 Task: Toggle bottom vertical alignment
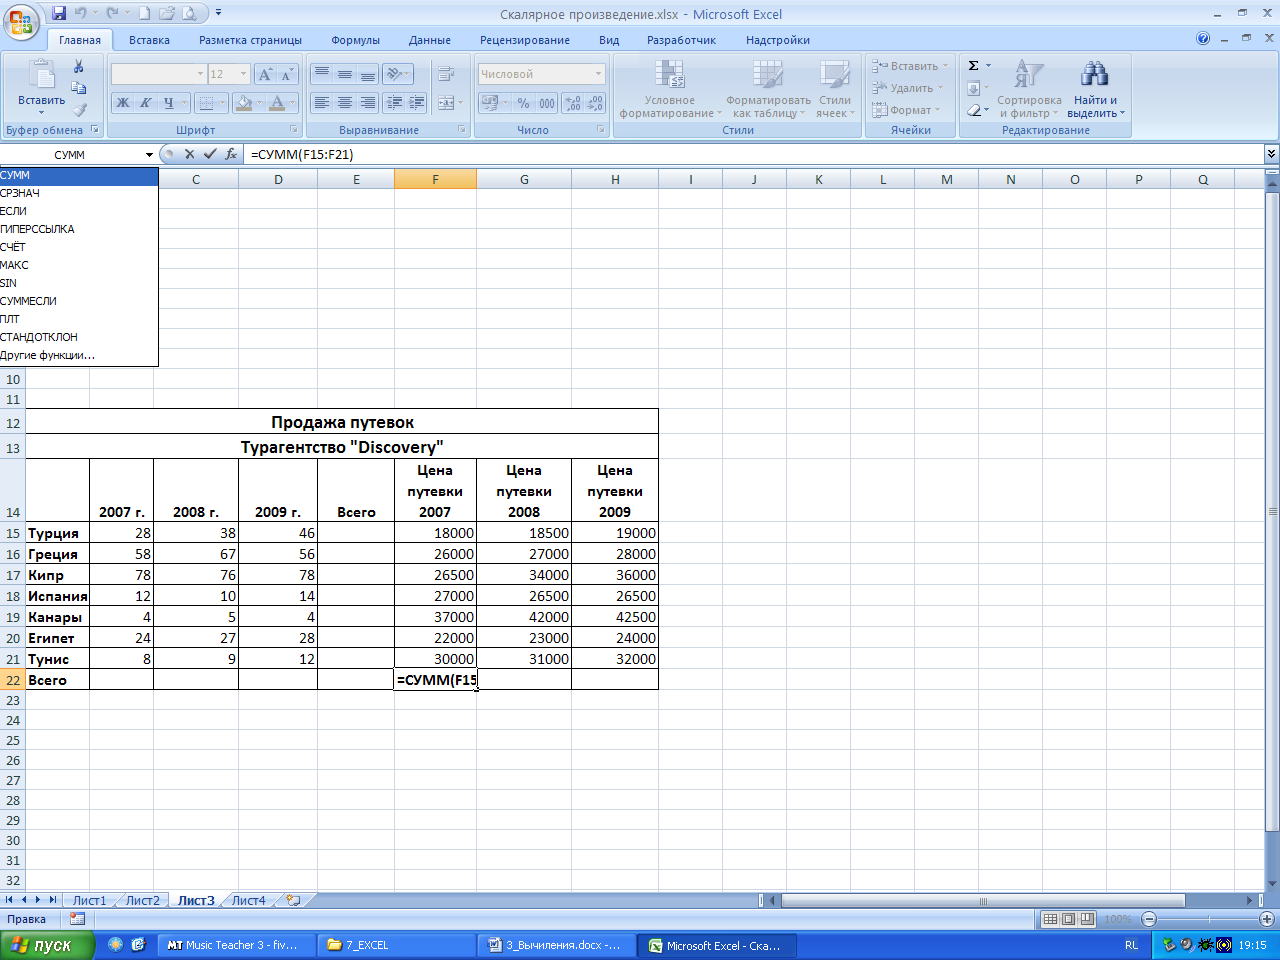pyautogui.click(x=368, y=74)
